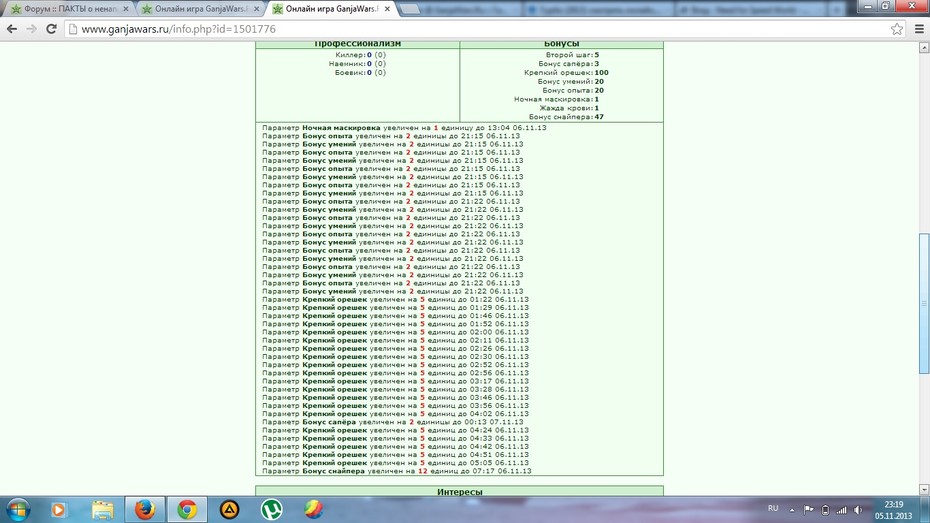Screen dimensions: 930x523
Task: Click the Крепкий орешек row until 04:24
Action: tap(395, 430)
